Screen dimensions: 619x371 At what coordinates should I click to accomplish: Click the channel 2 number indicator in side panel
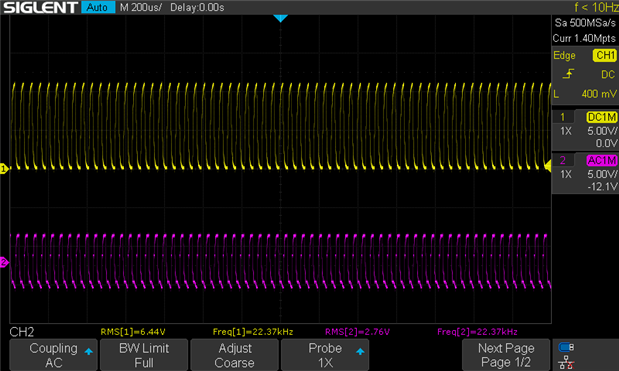pos(563,160)
